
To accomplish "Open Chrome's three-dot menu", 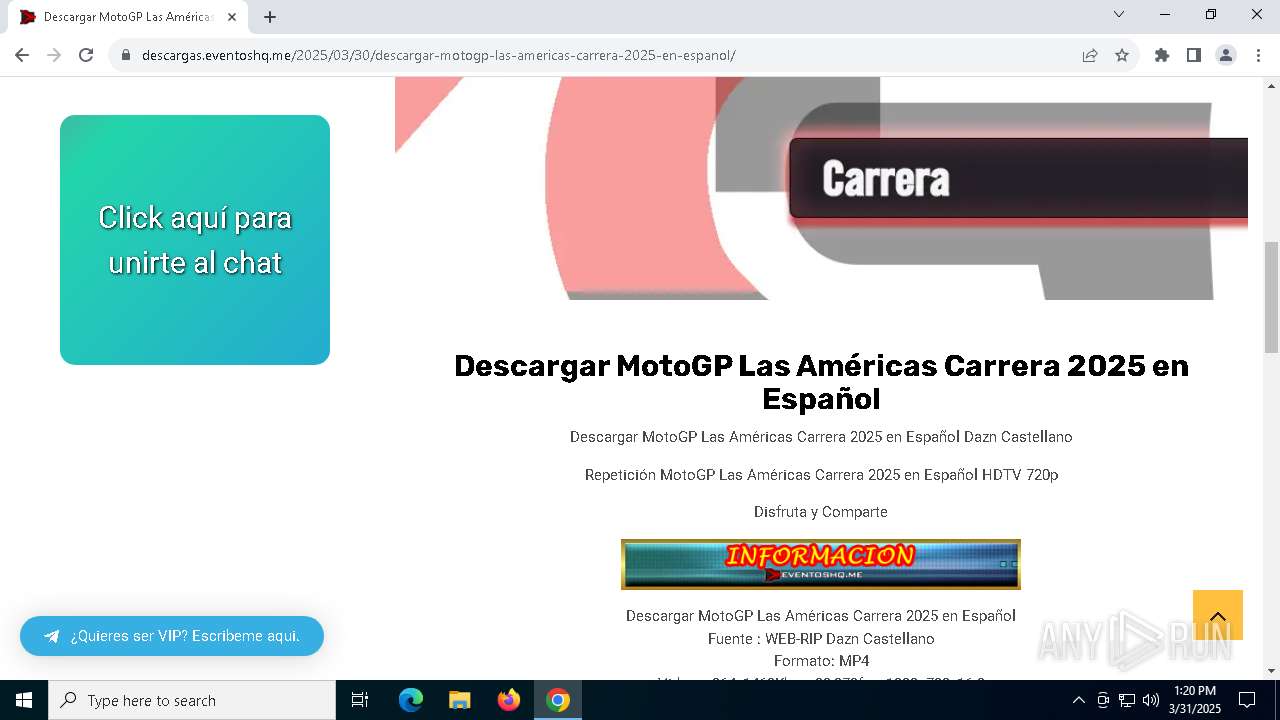I will [1258, 55].
